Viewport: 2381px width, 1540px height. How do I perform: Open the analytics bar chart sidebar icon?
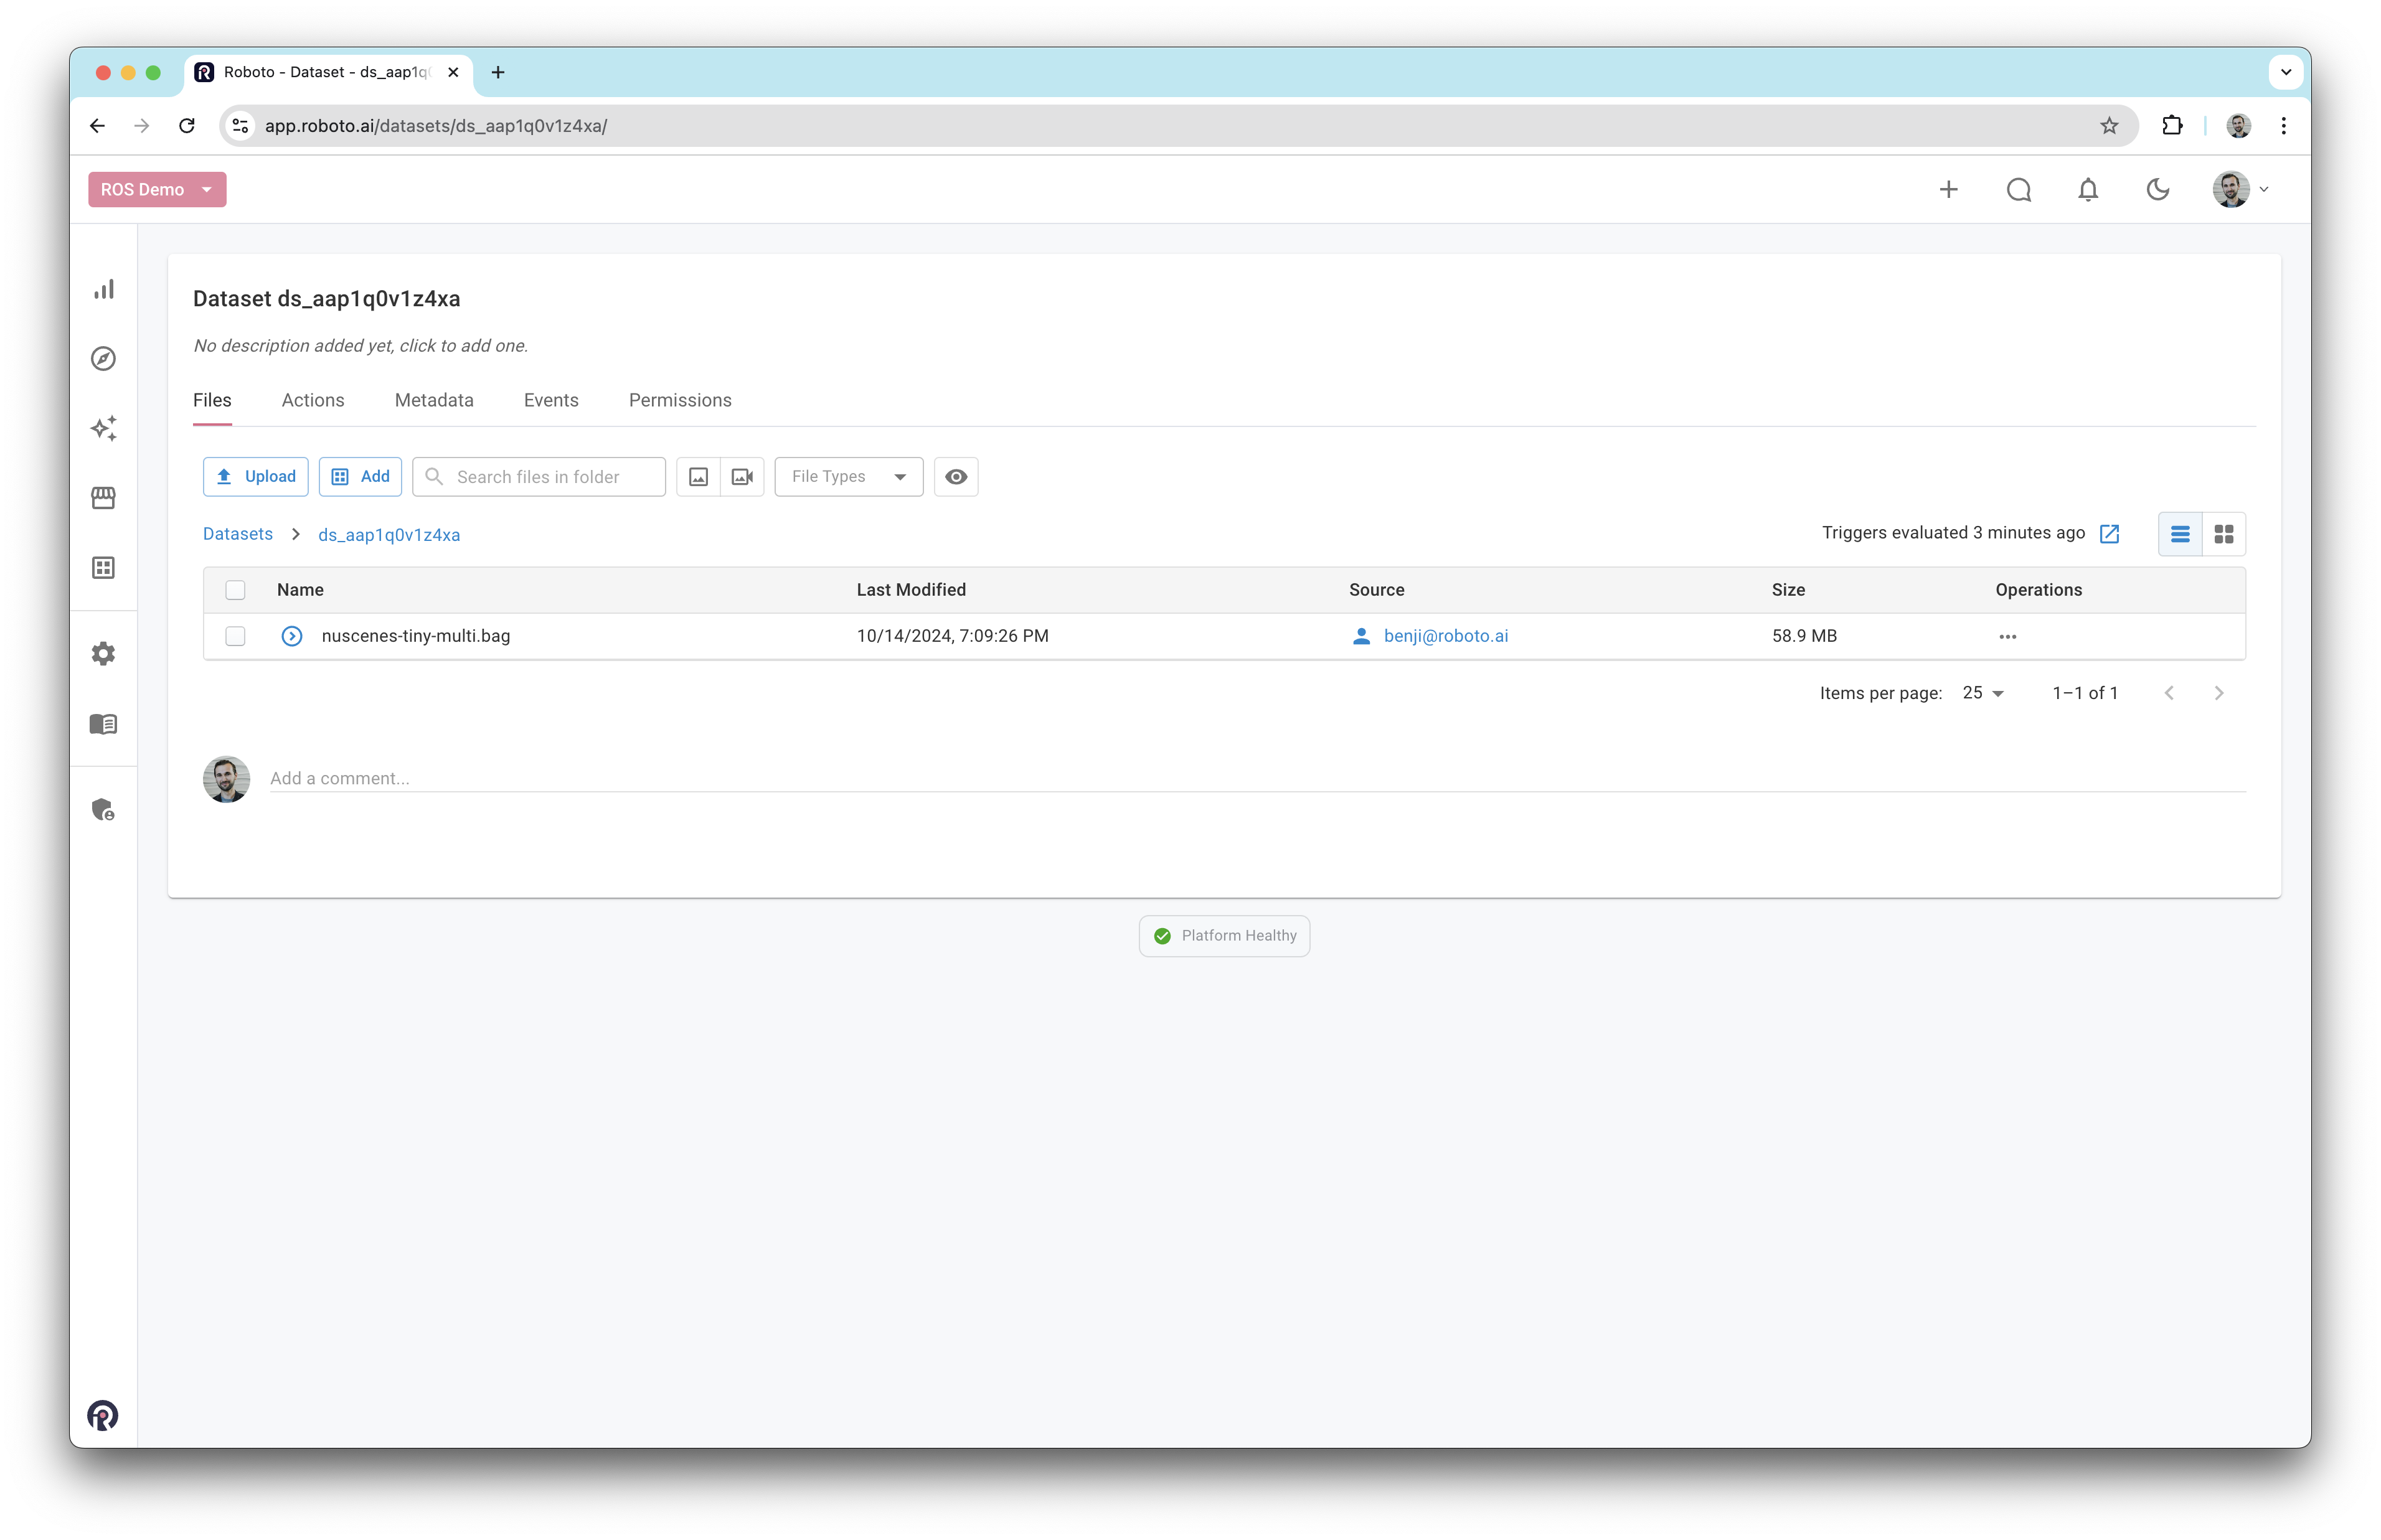click(104, 289)
